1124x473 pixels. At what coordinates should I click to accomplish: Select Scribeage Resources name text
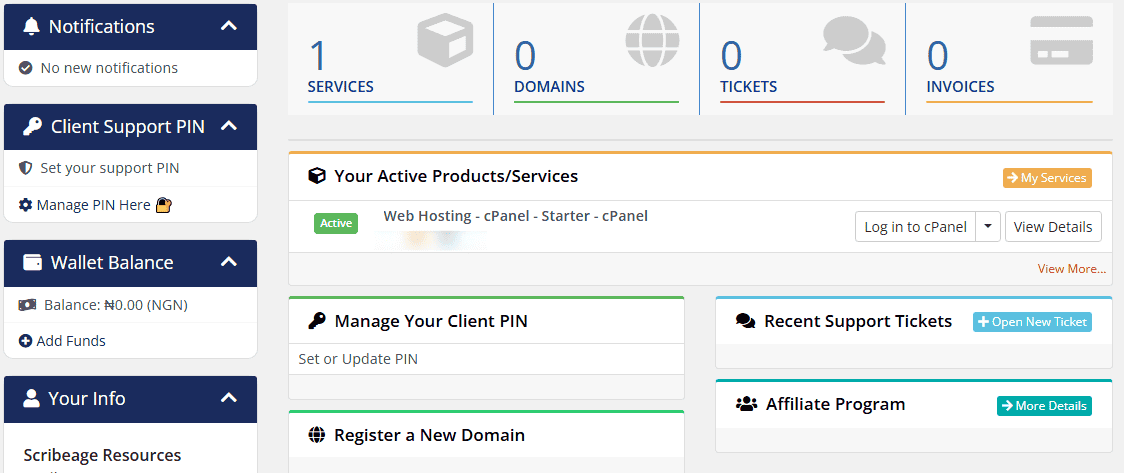(x=103, y=455)
